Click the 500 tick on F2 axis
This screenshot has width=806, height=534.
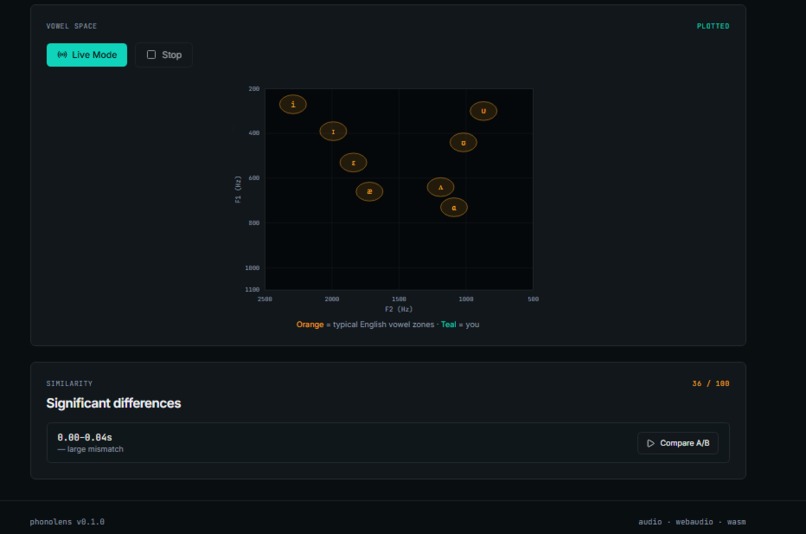533,299
